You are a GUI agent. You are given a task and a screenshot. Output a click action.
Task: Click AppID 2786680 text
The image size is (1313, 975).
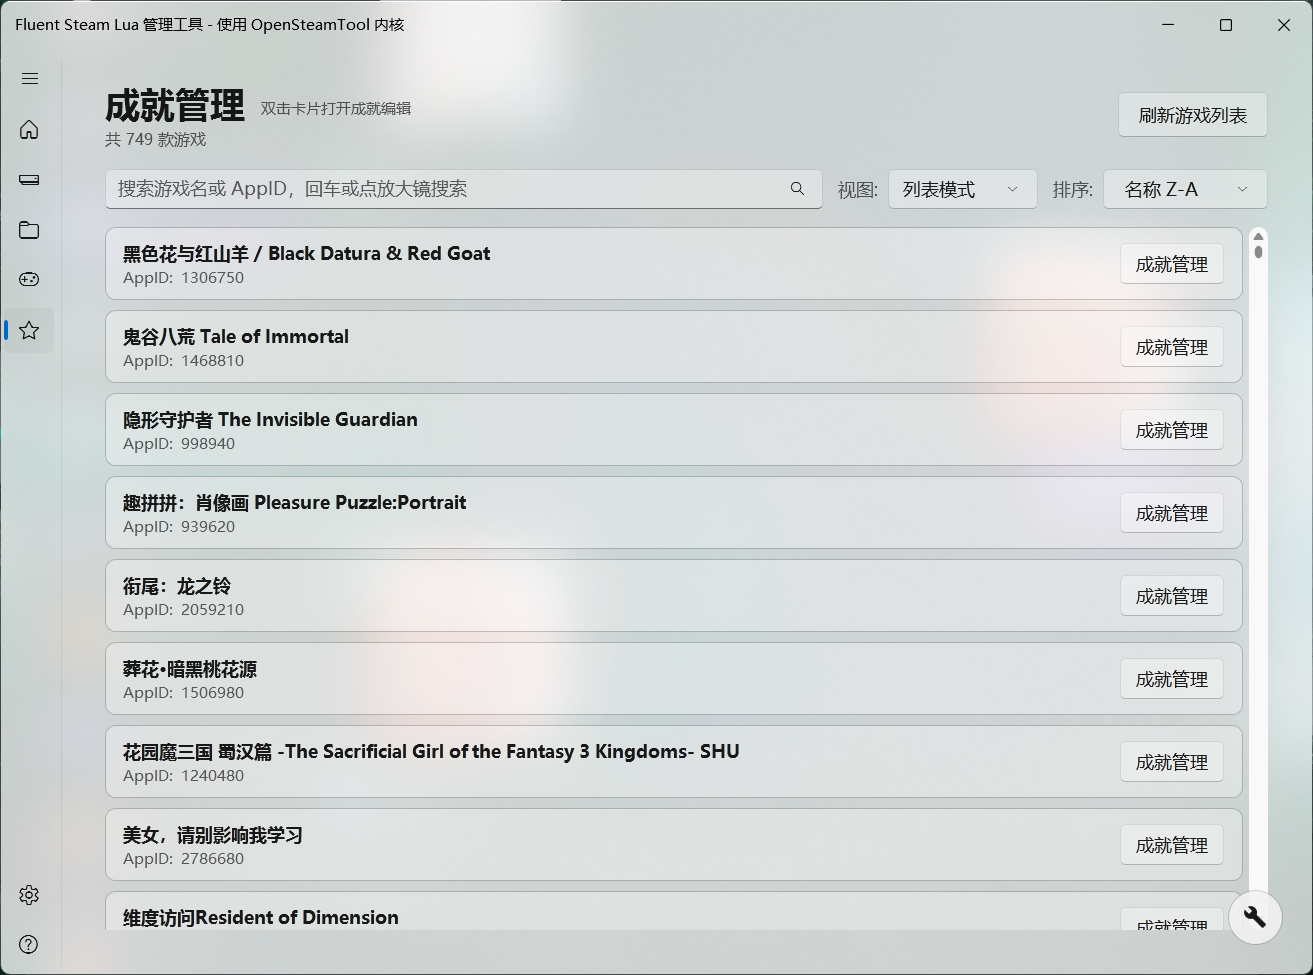click(x=183, y=858)
